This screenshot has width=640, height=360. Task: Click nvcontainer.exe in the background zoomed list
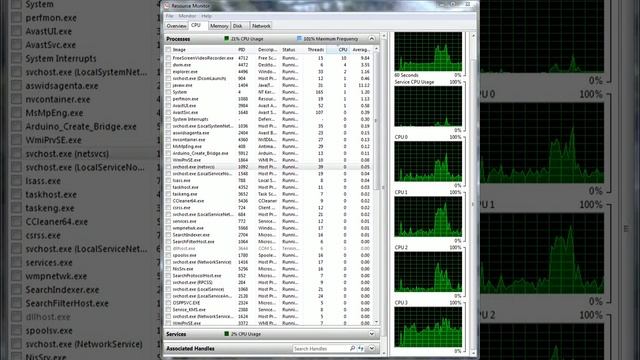pos(58,99)
